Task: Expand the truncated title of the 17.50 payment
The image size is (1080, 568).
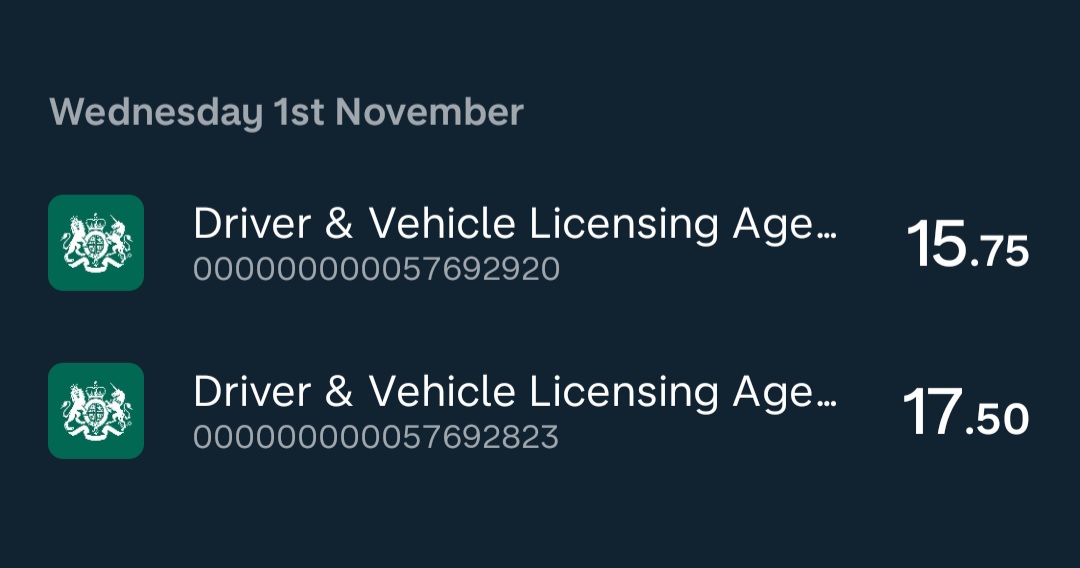Action: (515, 392)
